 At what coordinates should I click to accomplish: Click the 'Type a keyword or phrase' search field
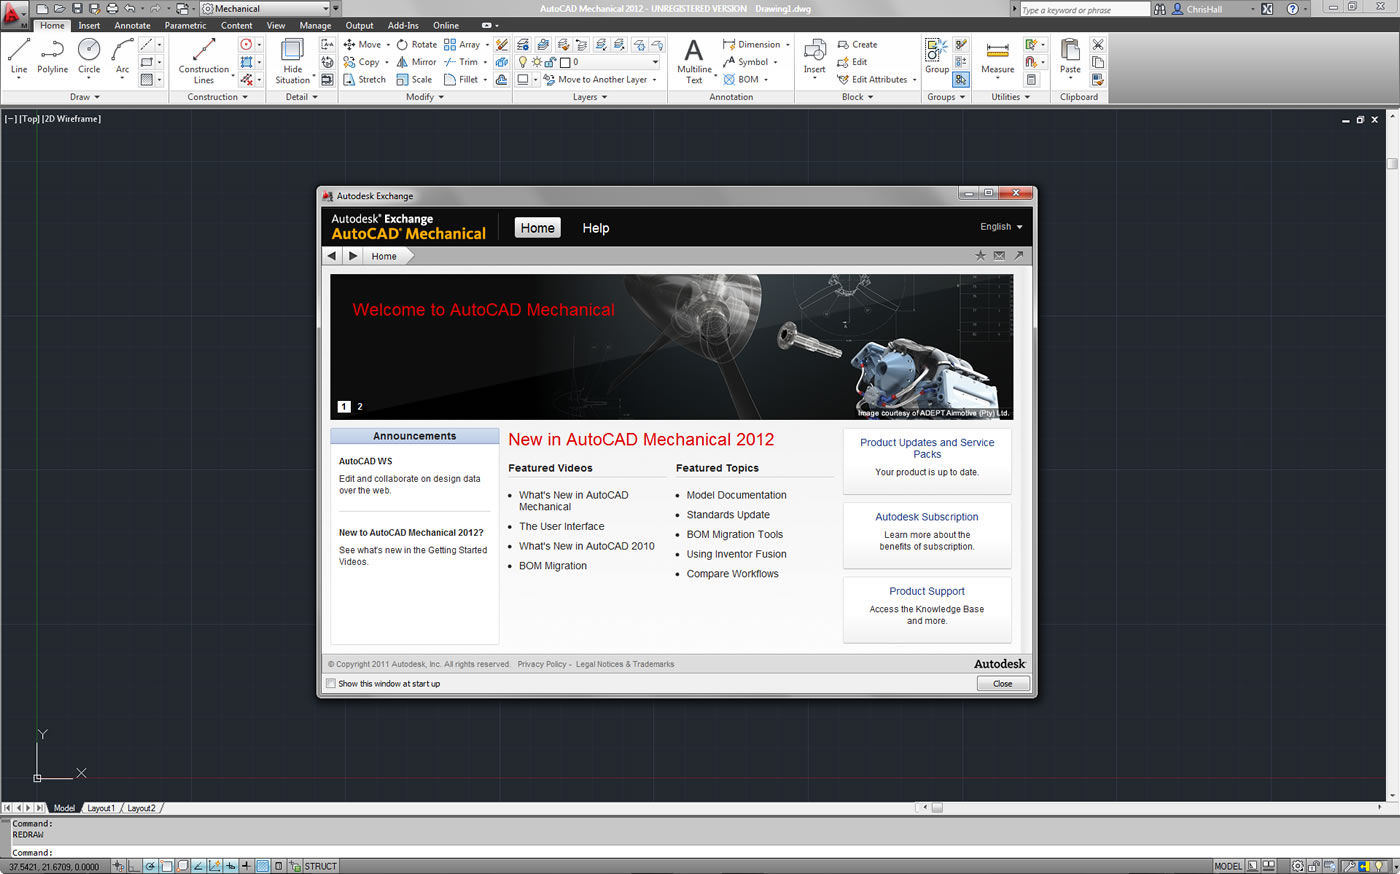click(x=1085, y=9)
